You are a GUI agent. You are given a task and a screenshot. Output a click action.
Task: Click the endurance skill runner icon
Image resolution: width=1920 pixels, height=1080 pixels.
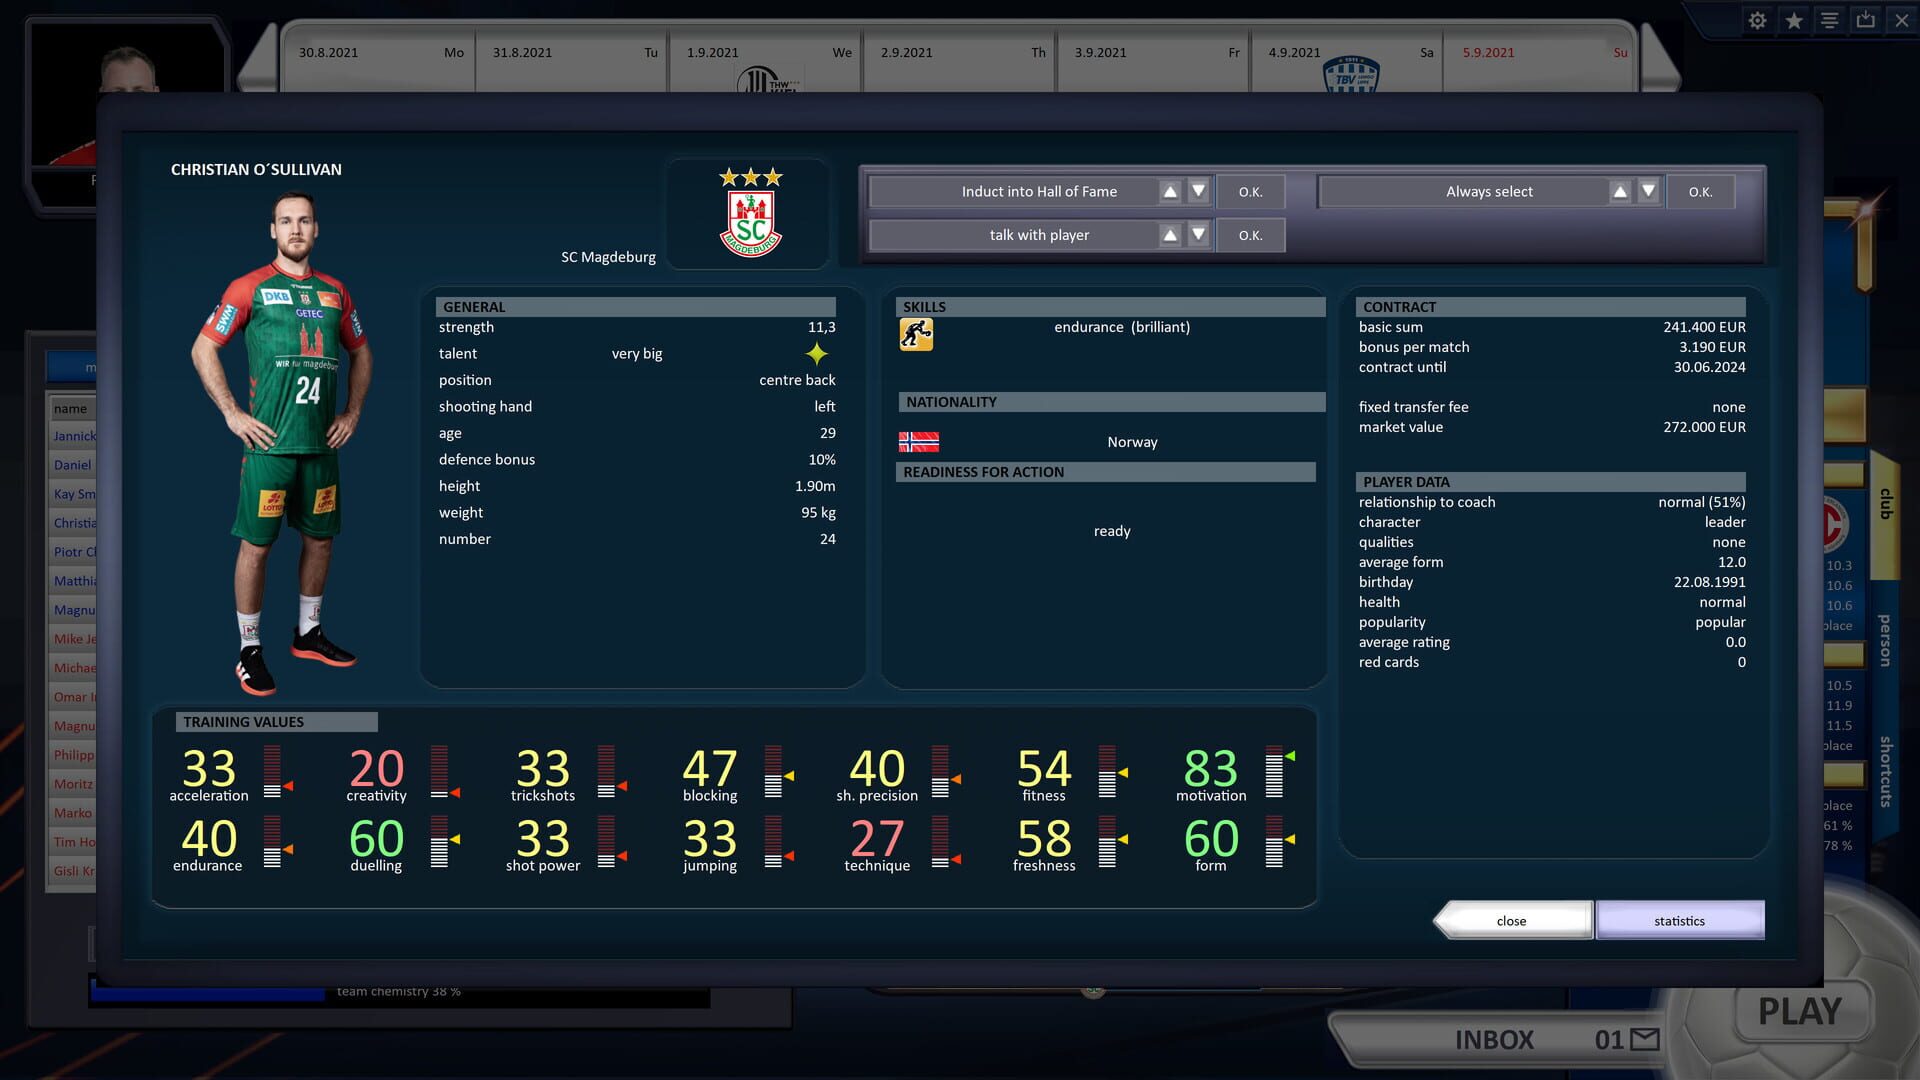coord(918,334)
